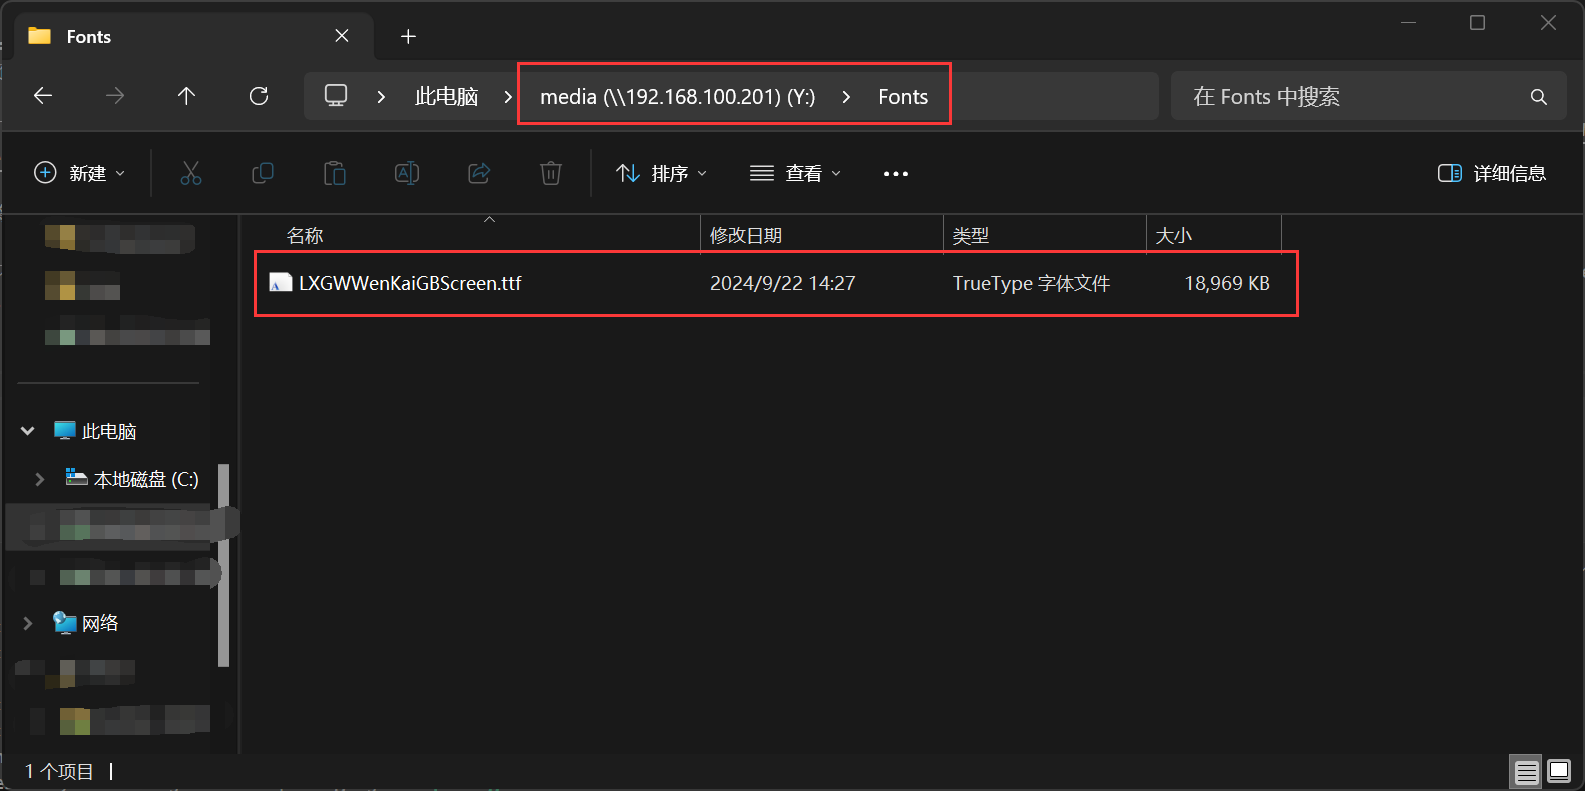Collapse the 此电脑 tree node
The height and width of the screenshot is (791, 1585).
click(28, 431)
